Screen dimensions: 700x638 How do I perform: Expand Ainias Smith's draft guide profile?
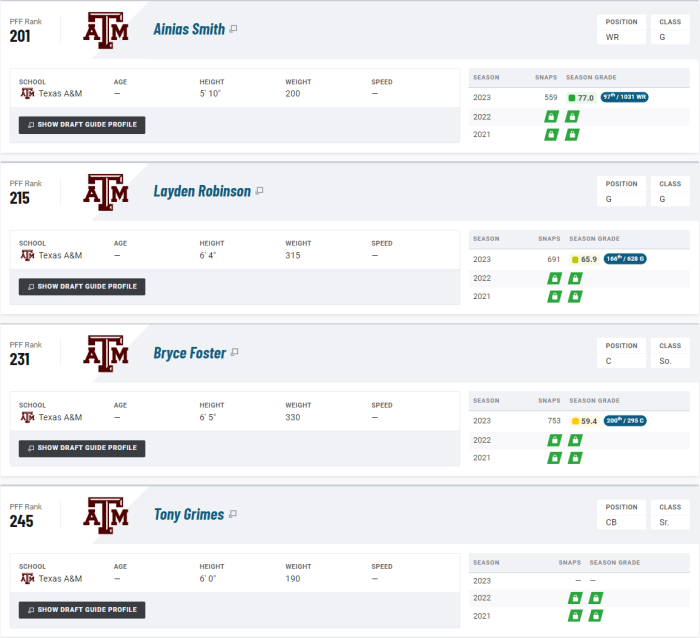coord(82,125)
